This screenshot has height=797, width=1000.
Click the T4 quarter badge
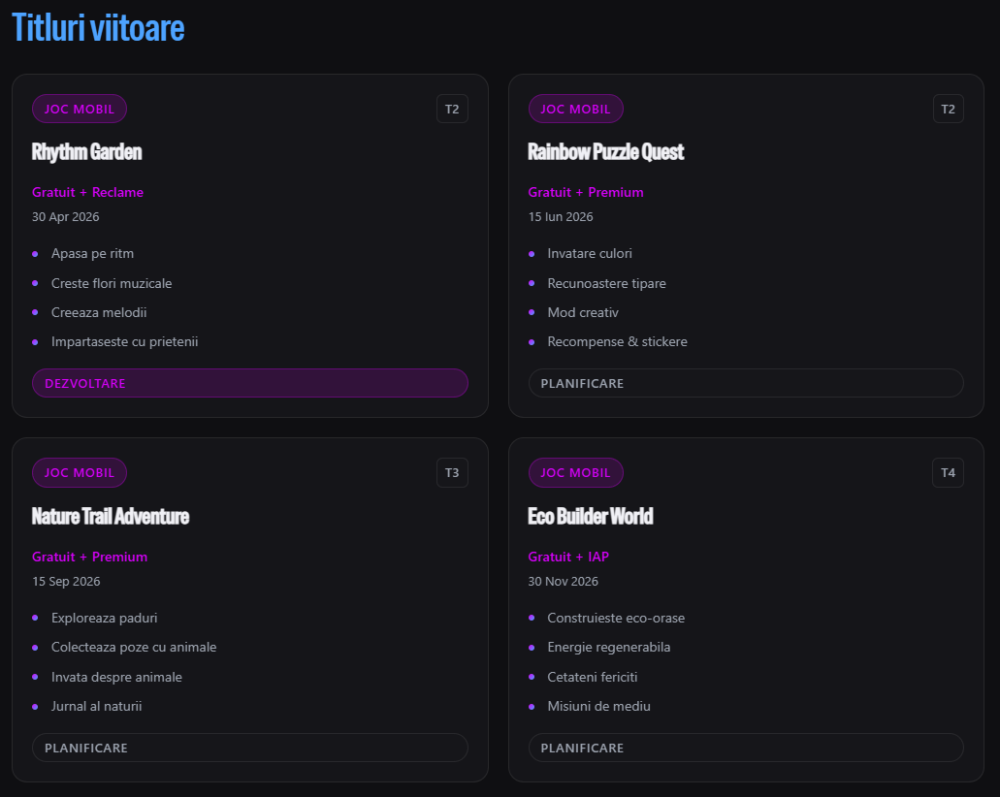[948, 473]
